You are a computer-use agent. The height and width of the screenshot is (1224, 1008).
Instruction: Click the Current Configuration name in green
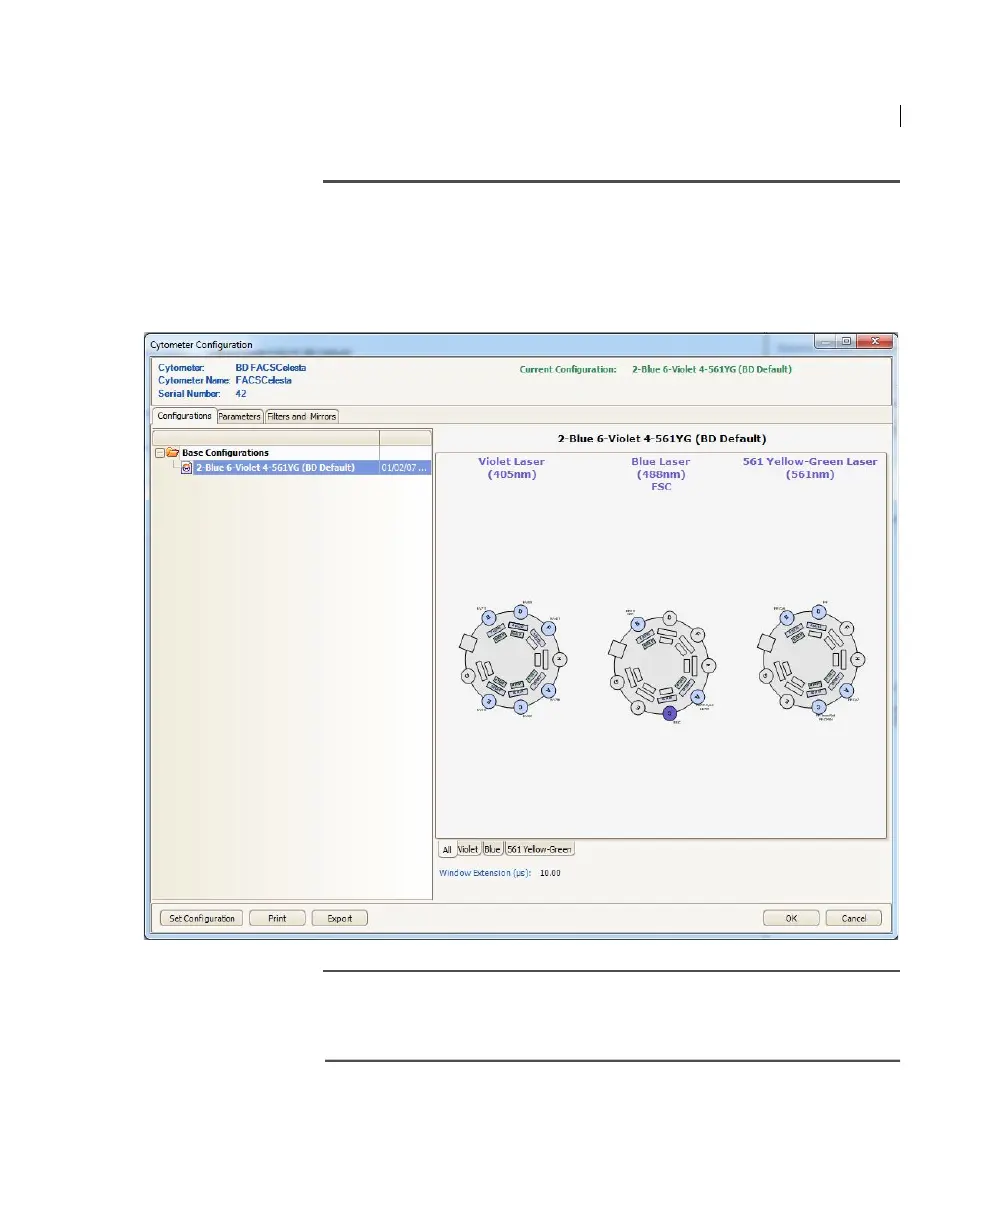pos(712,369)
